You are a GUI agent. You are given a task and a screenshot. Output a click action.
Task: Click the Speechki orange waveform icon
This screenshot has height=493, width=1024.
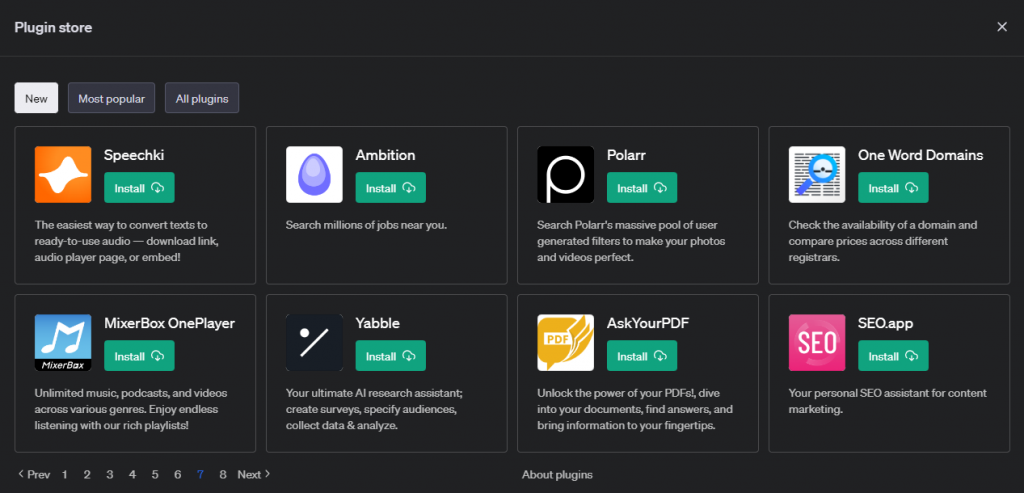[63, 175]
